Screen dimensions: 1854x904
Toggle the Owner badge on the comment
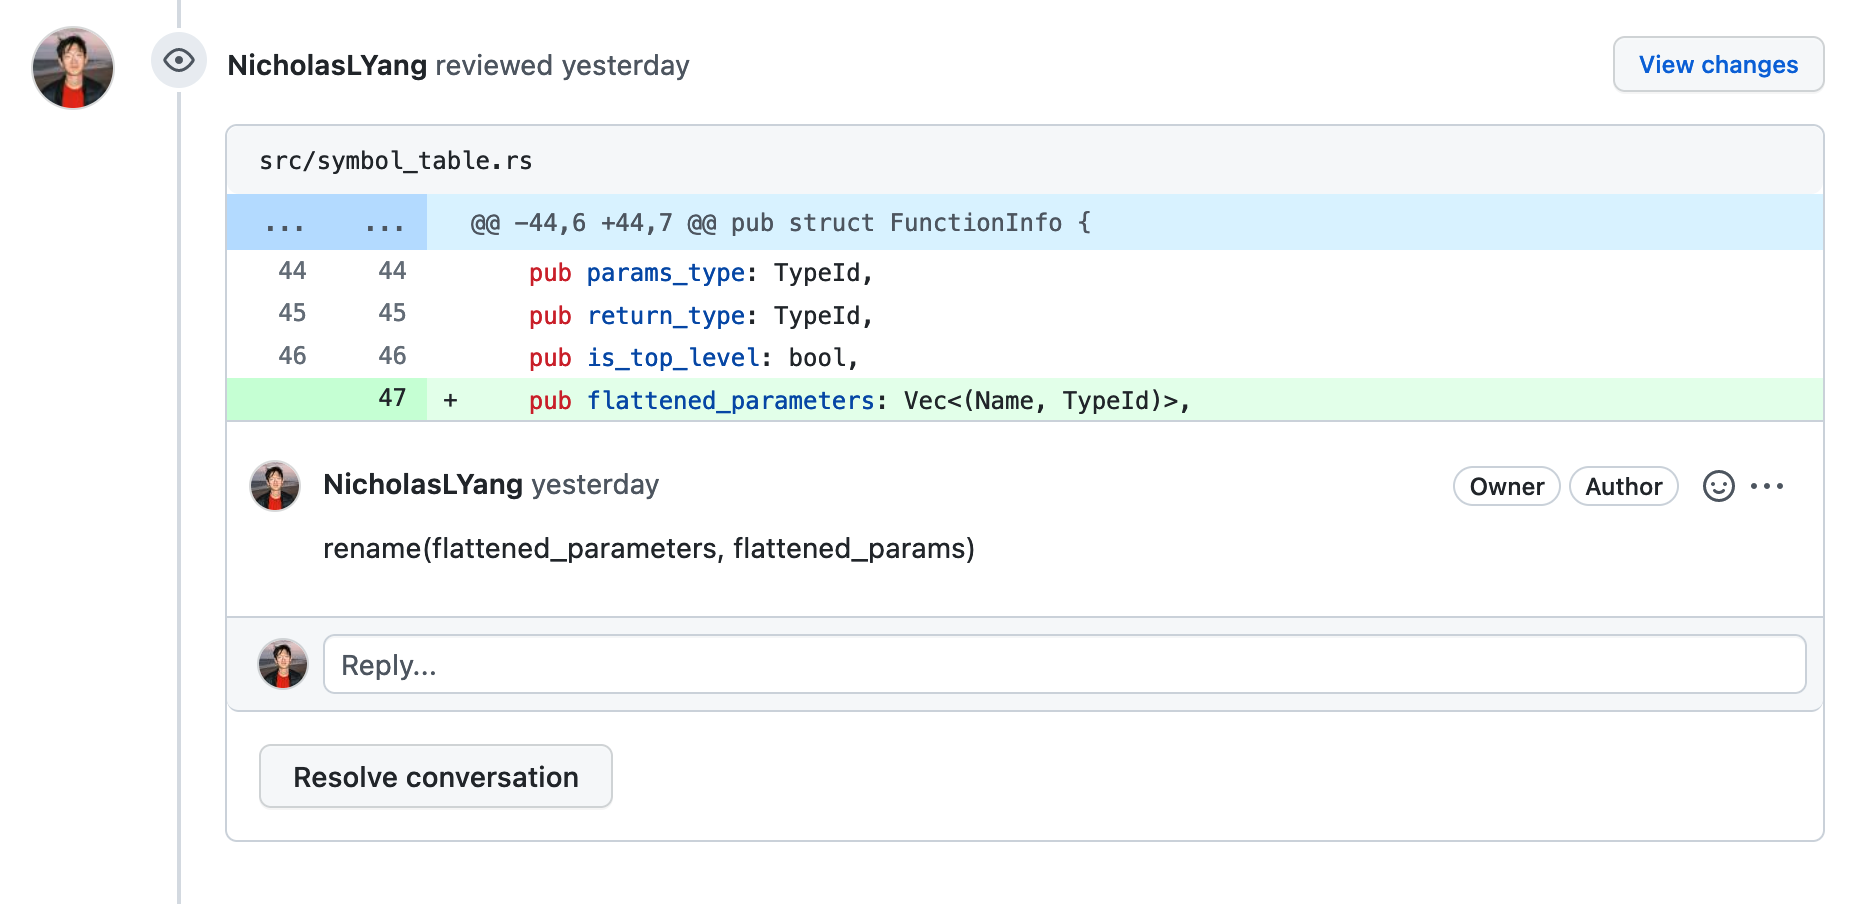(1506, 486)
